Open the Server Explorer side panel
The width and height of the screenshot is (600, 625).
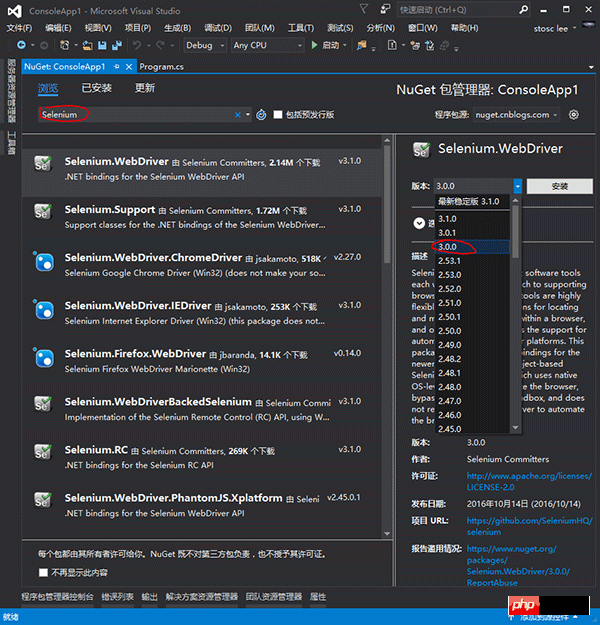(x=12, y=91)
